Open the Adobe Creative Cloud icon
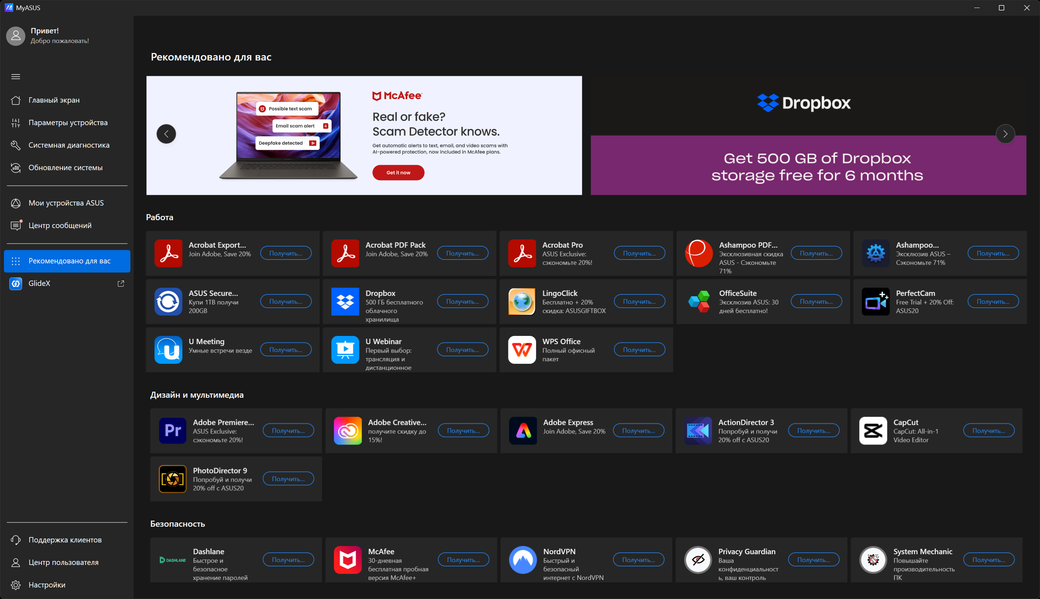 click(348, 431)
